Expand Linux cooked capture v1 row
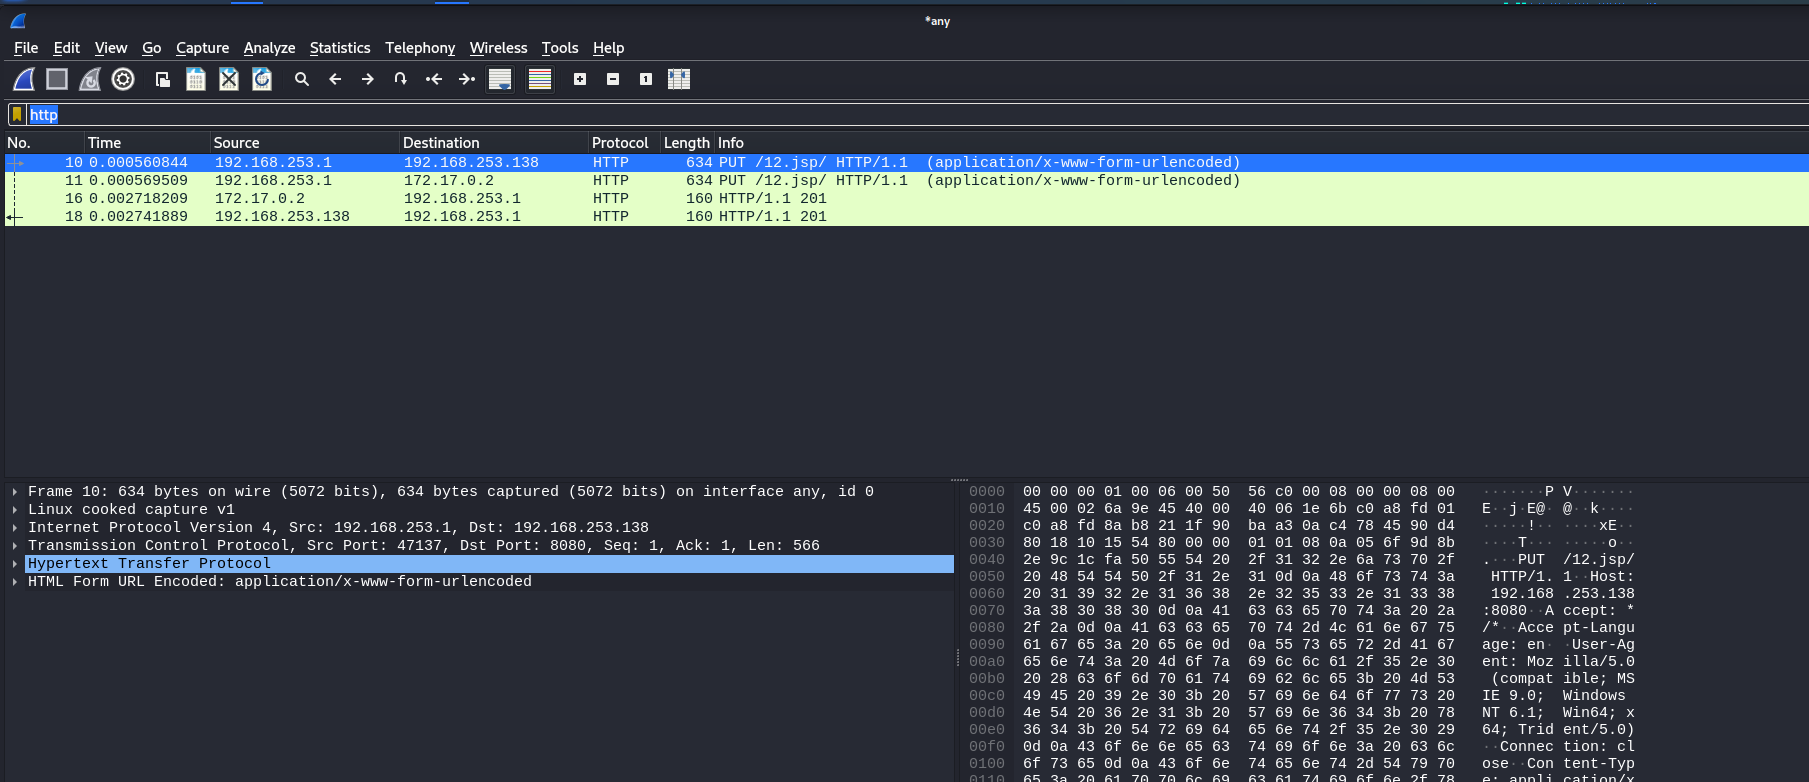The height and width of the screenshot is (782, 1809). coord(15,510)
